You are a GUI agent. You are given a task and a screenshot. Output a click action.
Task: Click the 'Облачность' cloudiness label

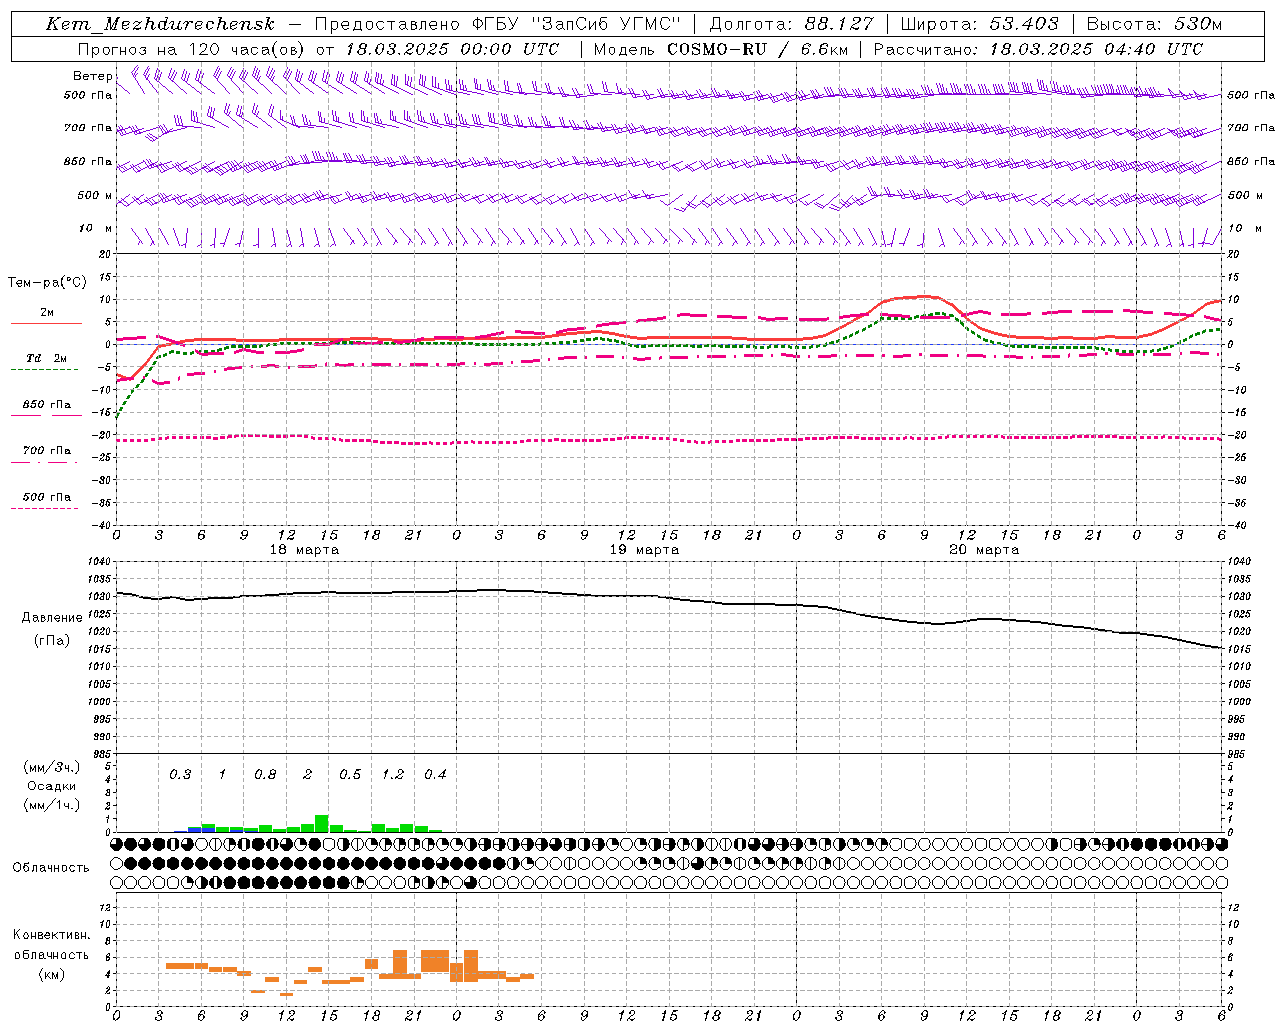[51, 868]
